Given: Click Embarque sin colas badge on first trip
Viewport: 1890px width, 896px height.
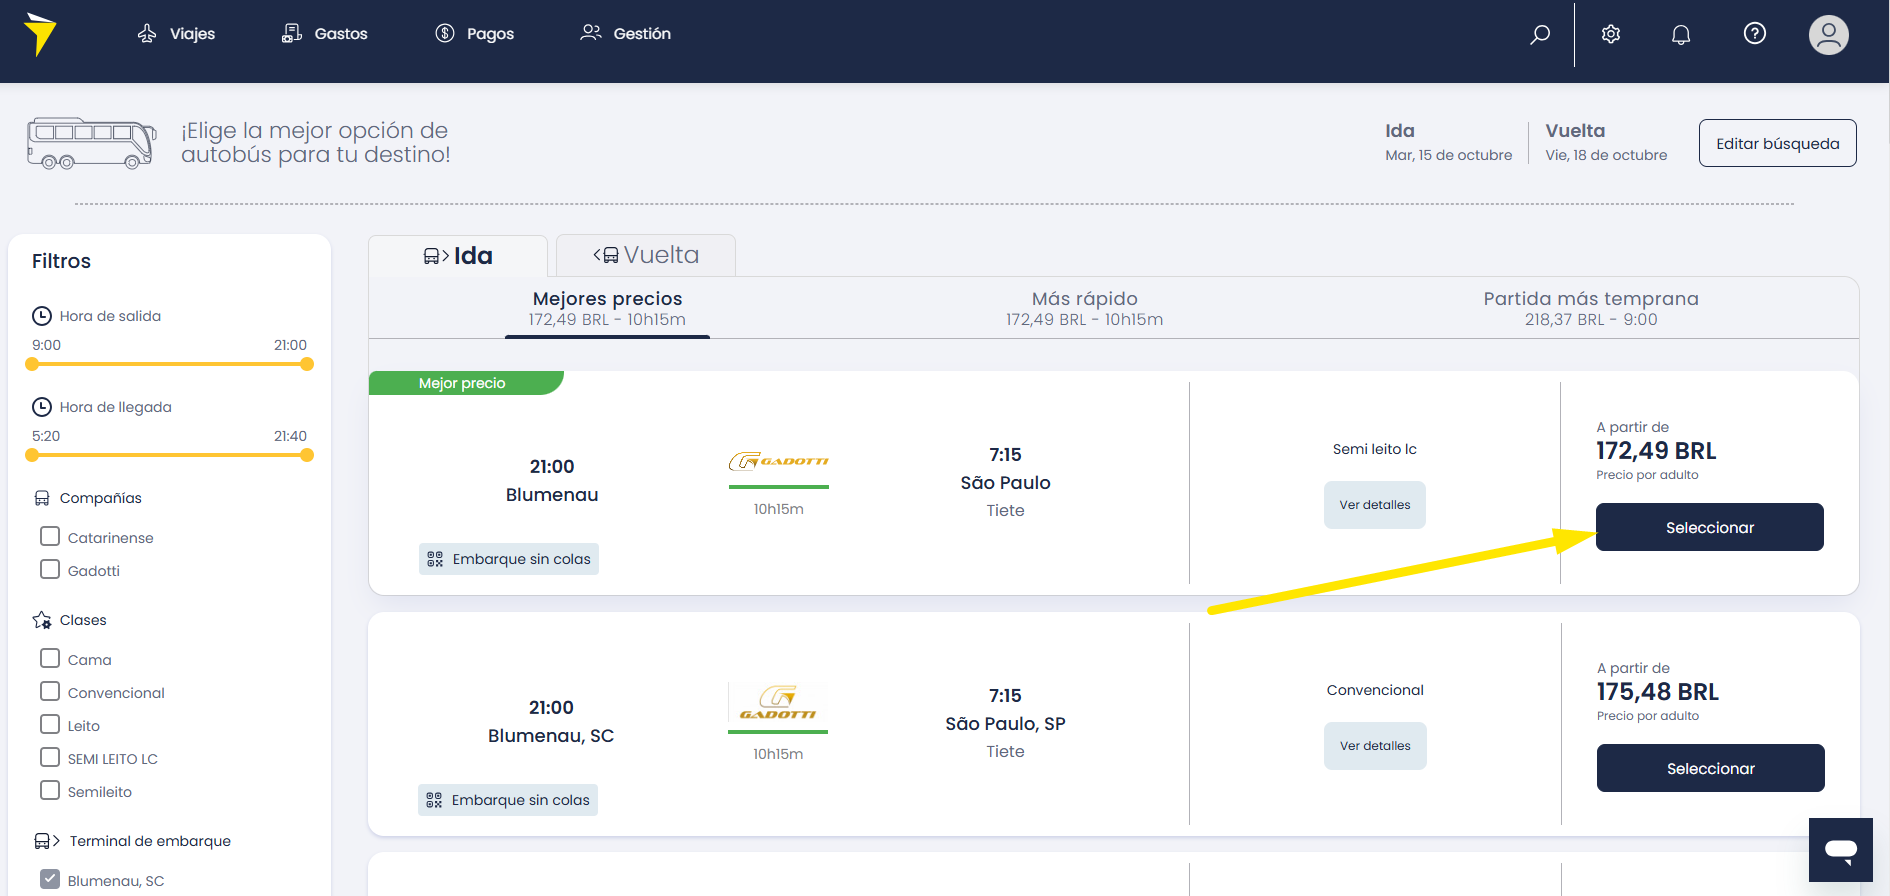Looking at the screenshot, I should 509,559.
